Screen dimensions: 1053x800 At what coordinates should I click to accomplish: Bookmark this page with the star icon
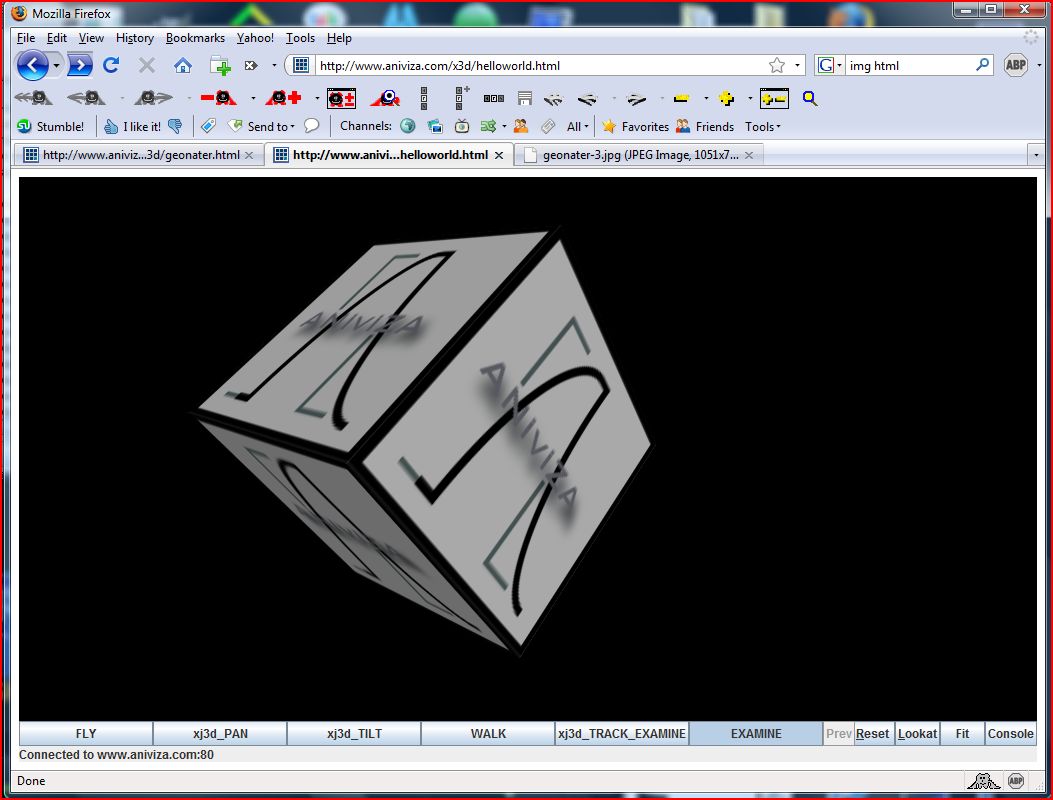(x=776, y=65)
